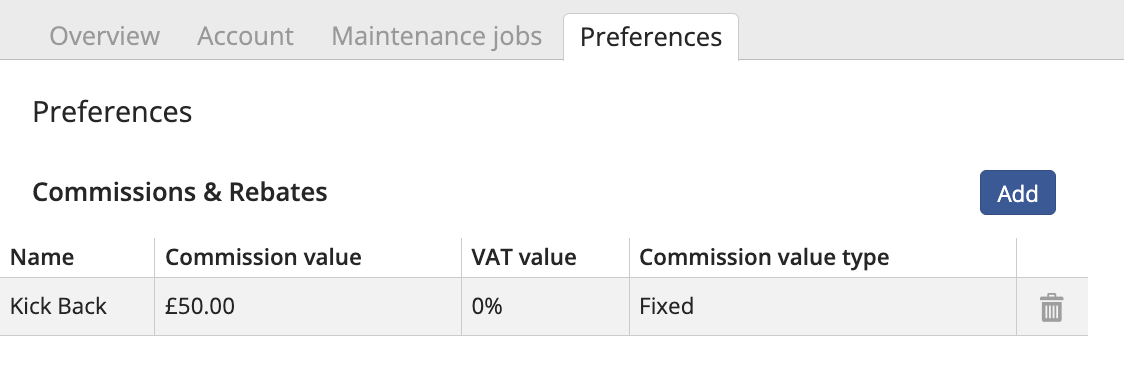The height and width of the screenshot is (372, 1124).
Task: Switch to the Account tab
Action: coord(245,36)
